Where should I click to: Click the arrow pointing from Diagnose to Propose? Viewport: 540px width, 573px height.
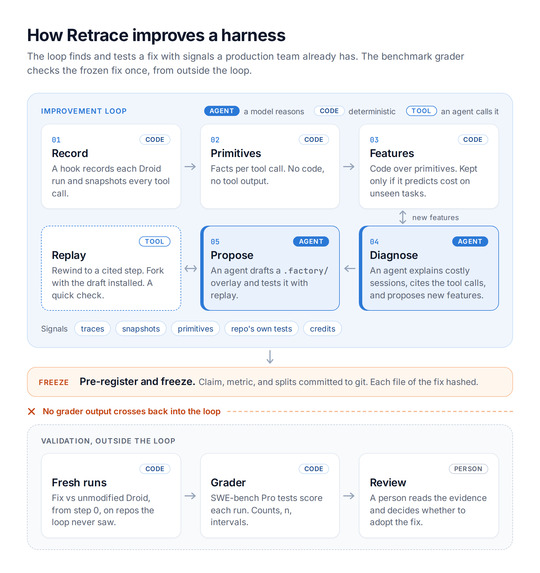pos(350,269)
